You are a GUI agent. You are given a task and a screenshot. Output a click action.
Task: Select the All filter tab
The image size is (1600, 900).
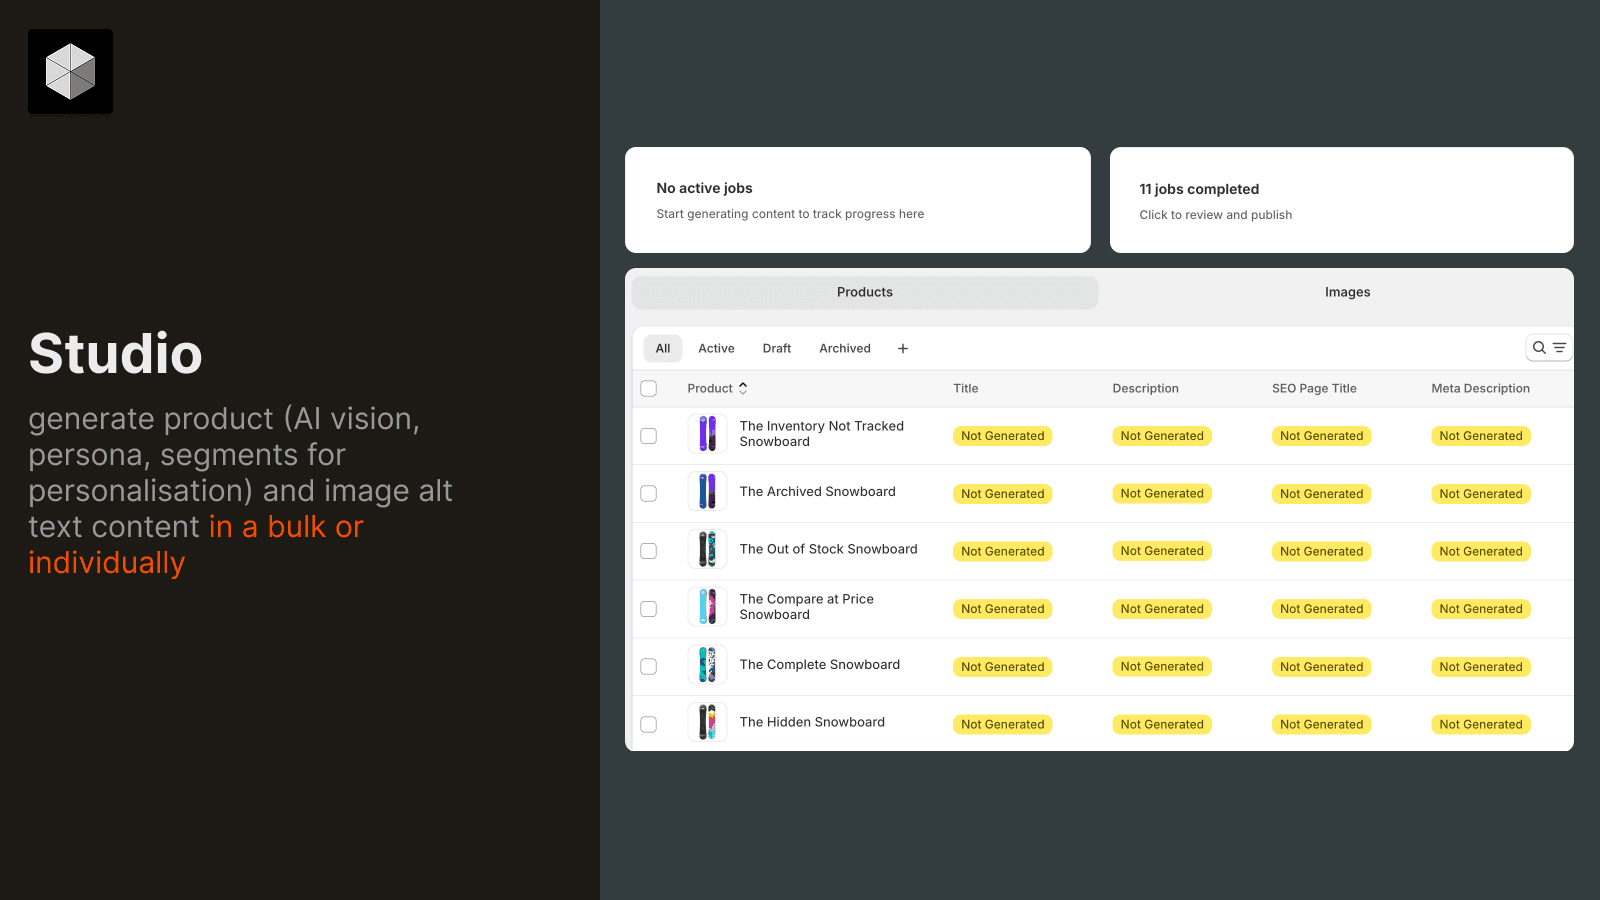point(663,348)
